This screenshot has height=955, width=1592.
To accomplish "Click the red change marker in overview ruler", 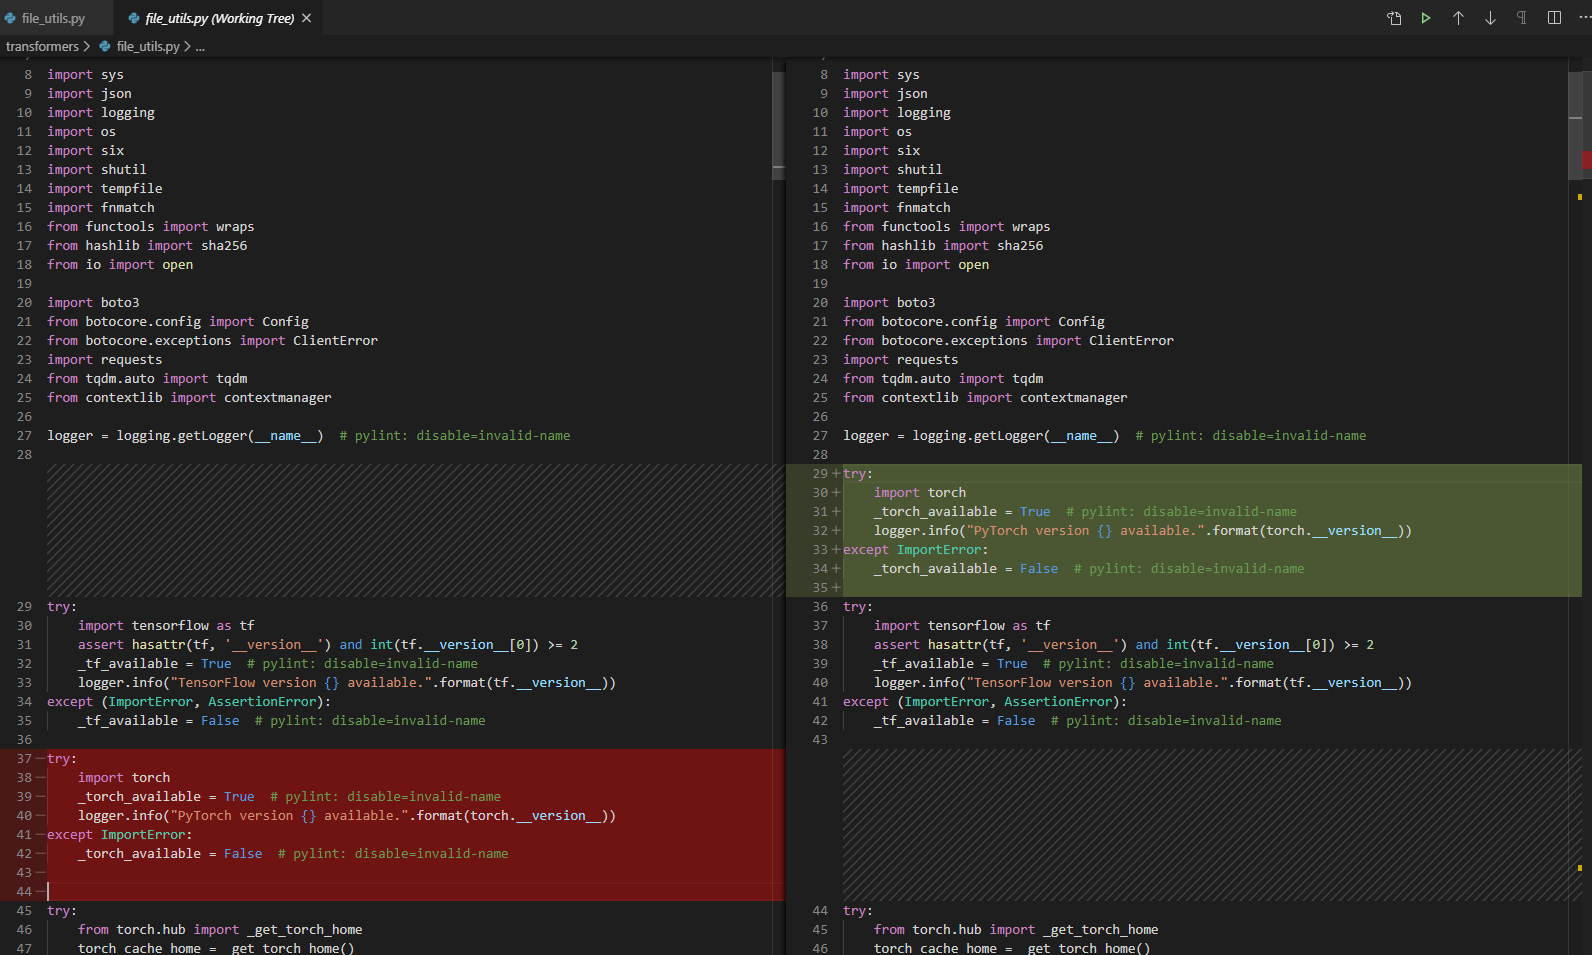I will (1586, 160).
